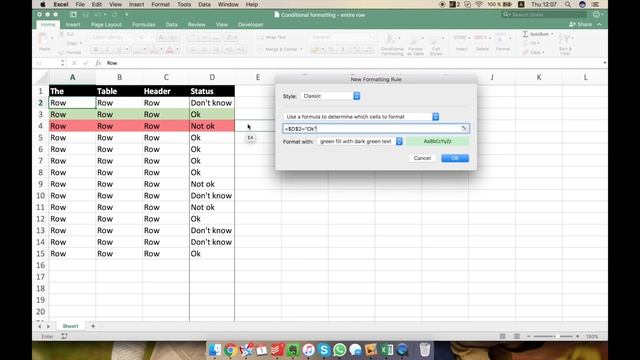Toggle Wrap Text in the ribbon
The width and height of the screenshot is (640, 360).
pyautogui.click(x=271, y=37)
